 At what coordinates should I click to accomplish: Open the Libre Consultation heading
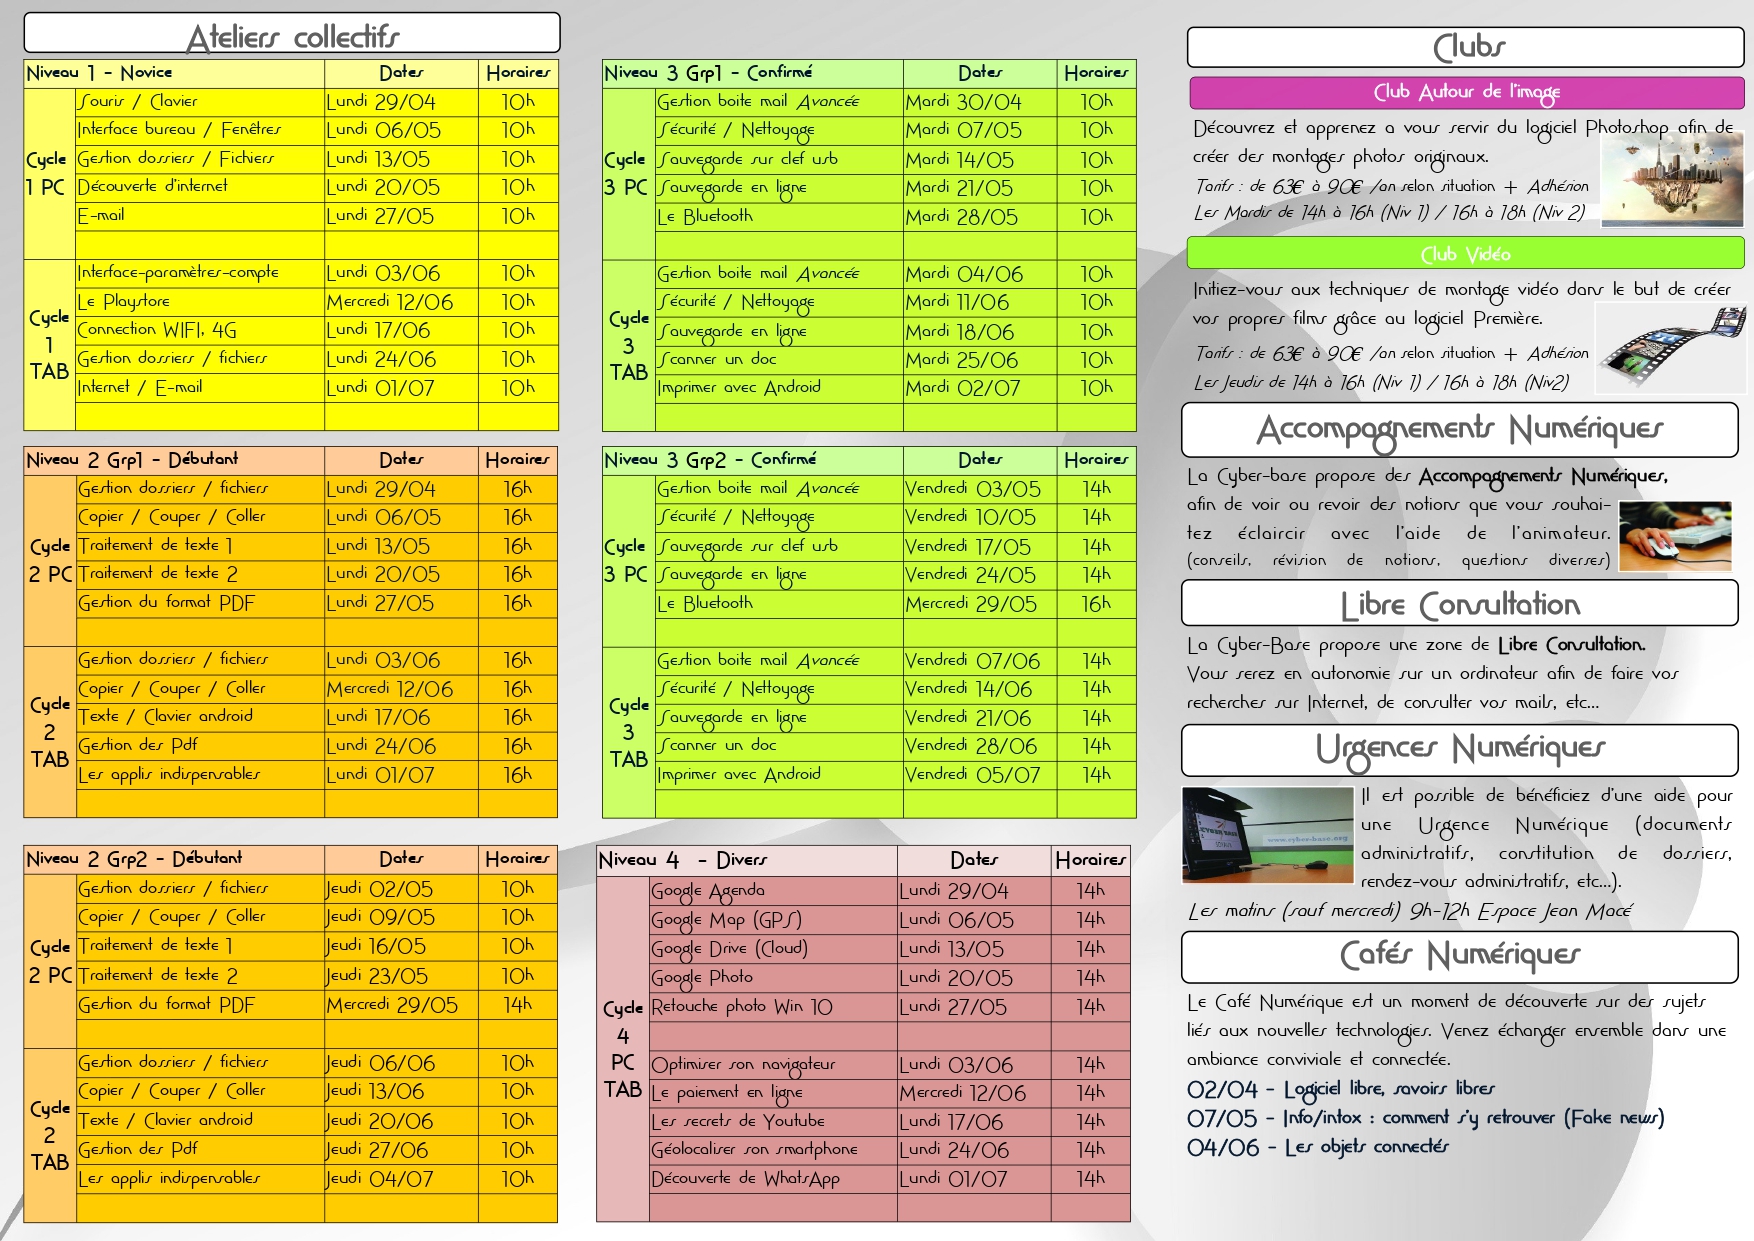pyautogui.click(x=1460, y=604)
